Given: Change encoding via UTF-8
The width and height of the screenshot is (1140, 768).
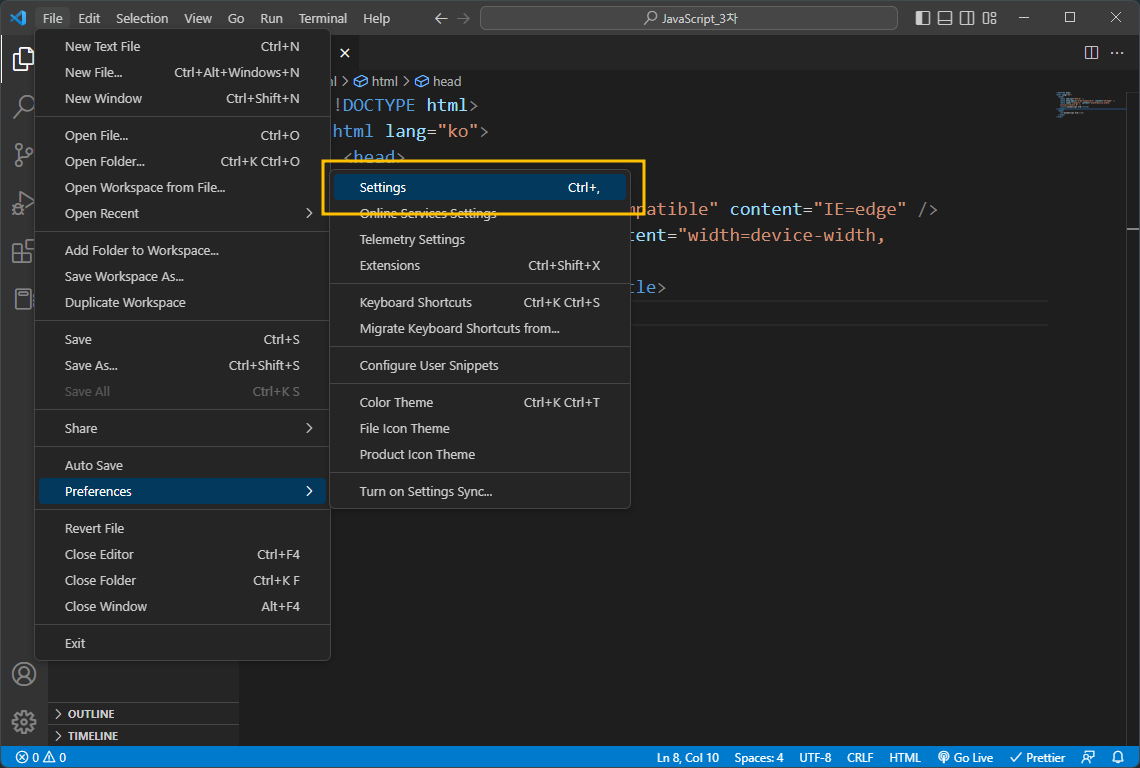Looking at the screenshot, I should (815, 757).
